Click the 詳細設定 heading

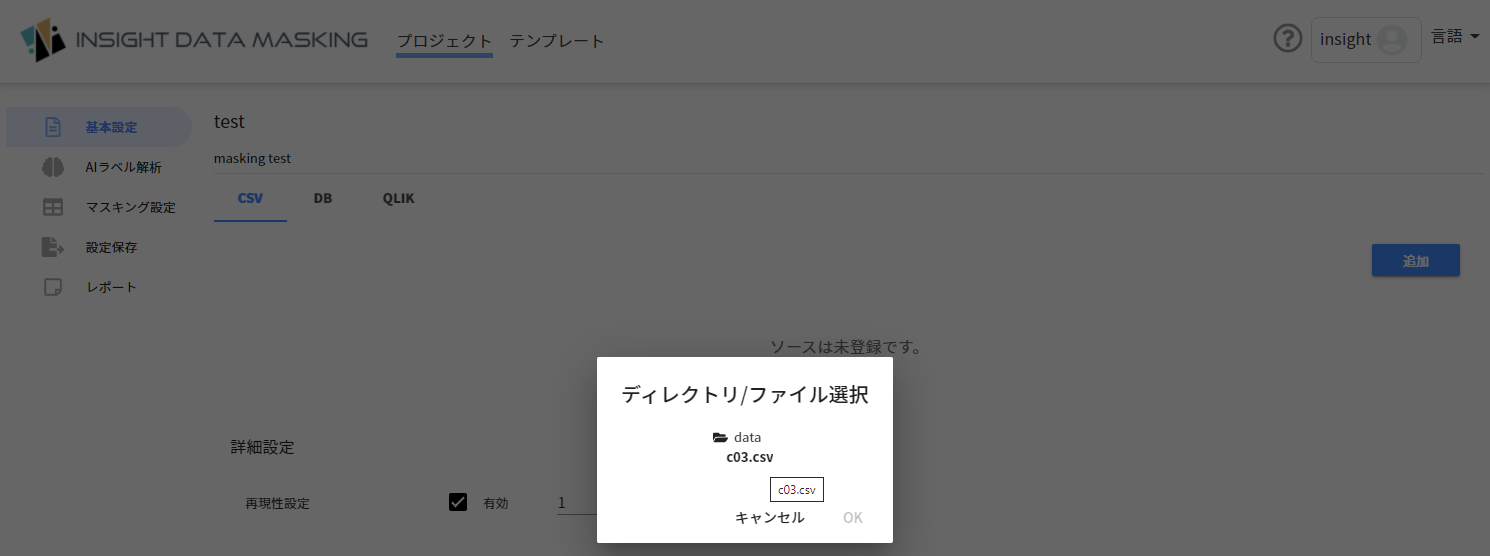click(x=262, y=447)
